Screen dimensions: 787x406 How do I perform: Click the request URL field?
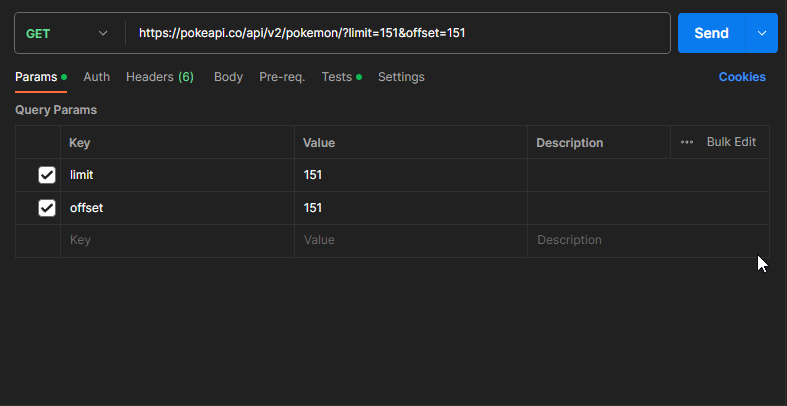(398, 33)
